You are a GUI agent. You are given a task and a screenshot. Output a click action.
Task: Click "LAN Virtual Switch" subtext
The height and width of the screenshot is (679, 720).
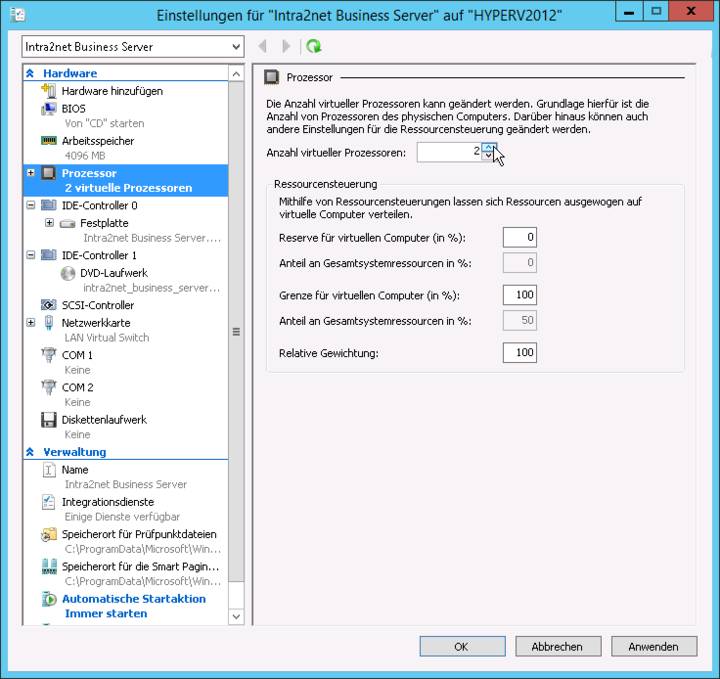pyautogui.click(x=107, y=337)
